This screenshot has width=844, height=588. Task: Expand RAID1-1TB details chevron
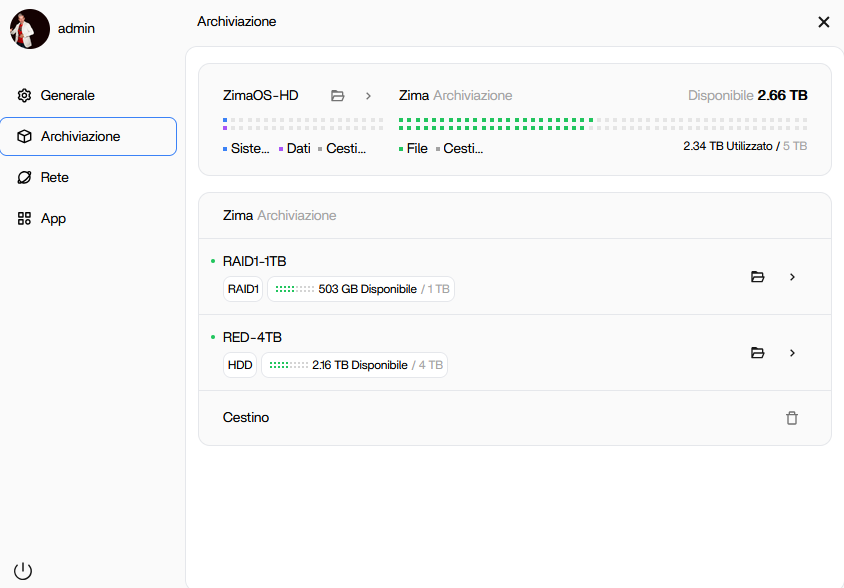(793, 277)
